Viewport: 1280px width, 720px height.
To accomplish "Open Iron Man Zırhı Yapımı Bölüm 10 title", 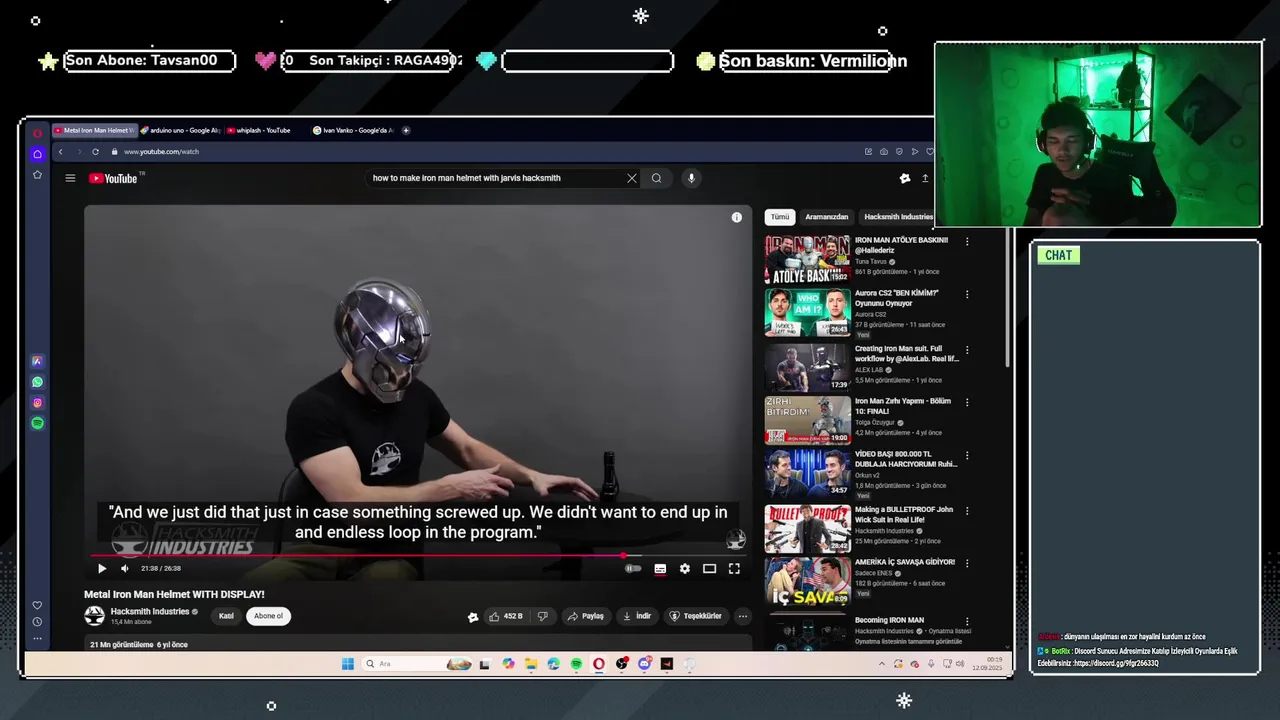I will [903, 406].
